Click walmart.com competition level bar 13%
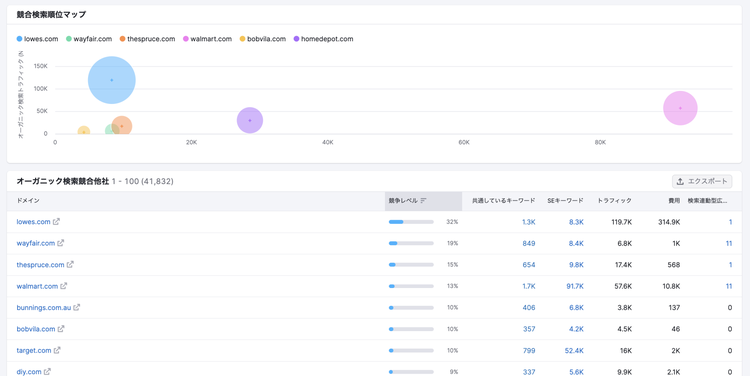Screen dimensions: 750x376 [411, 286]
